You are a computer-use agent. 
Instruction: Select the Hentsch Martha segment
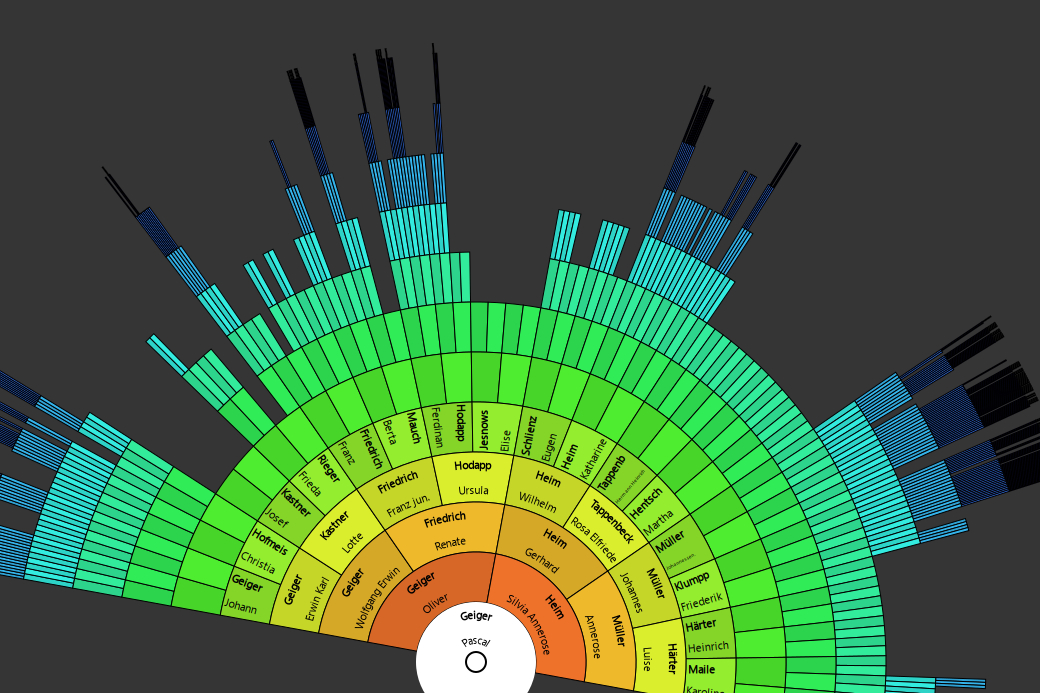[x=652, y=509]
